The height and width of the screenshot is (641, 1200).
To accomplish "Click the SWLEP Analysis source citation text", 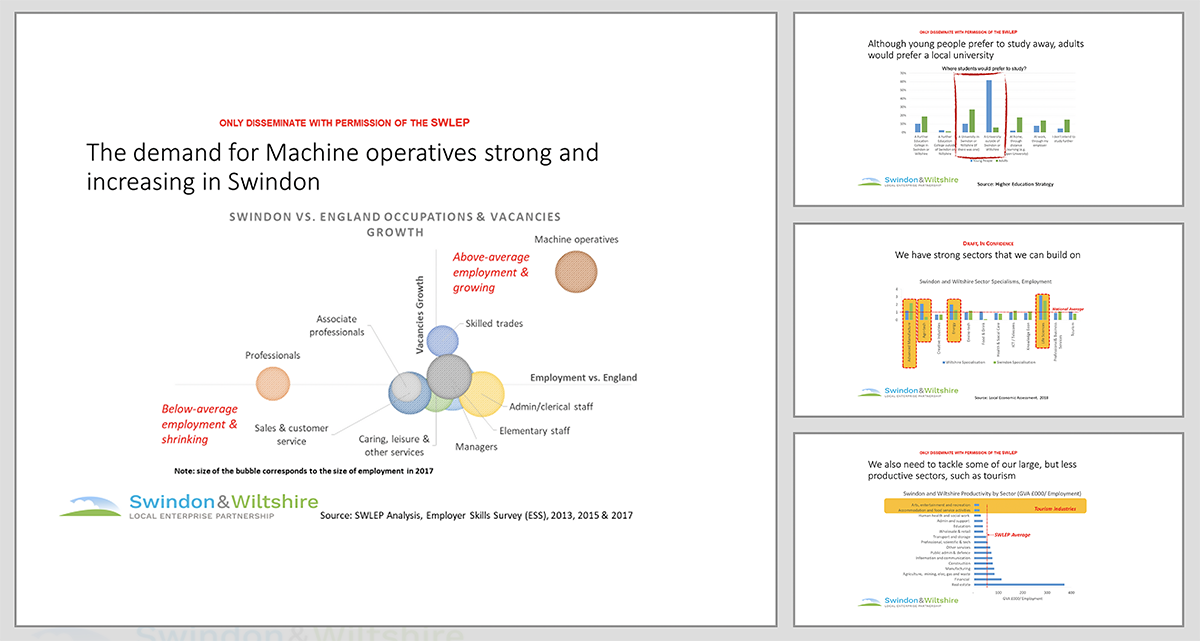I will point(476,516).
